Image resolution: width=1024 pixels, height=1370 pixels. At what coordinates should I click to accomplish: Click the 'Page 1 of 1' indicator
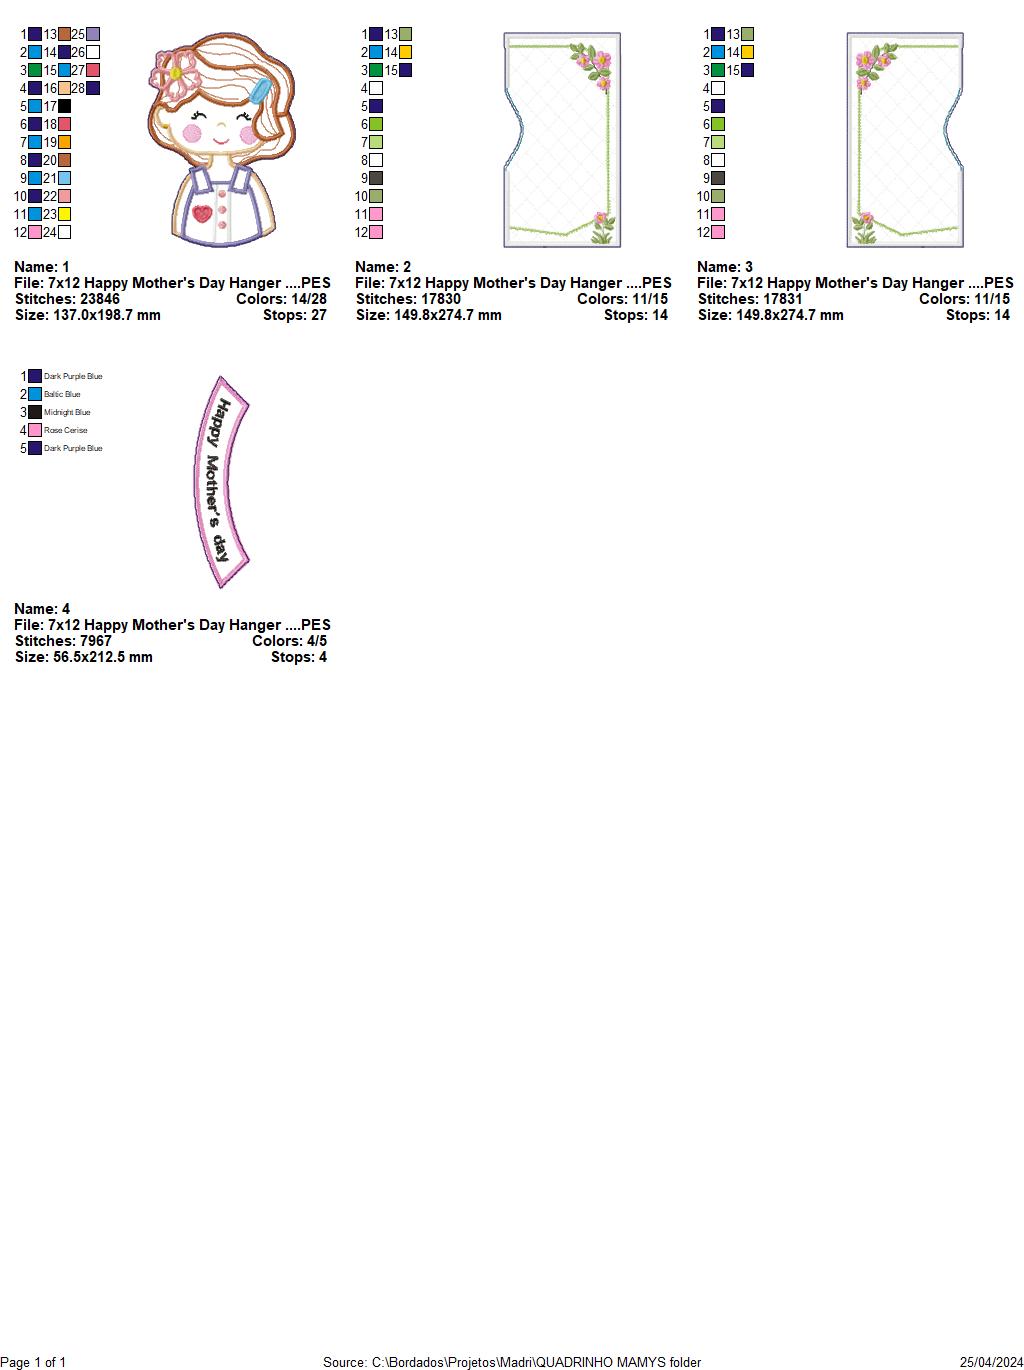pos(33,1362)
